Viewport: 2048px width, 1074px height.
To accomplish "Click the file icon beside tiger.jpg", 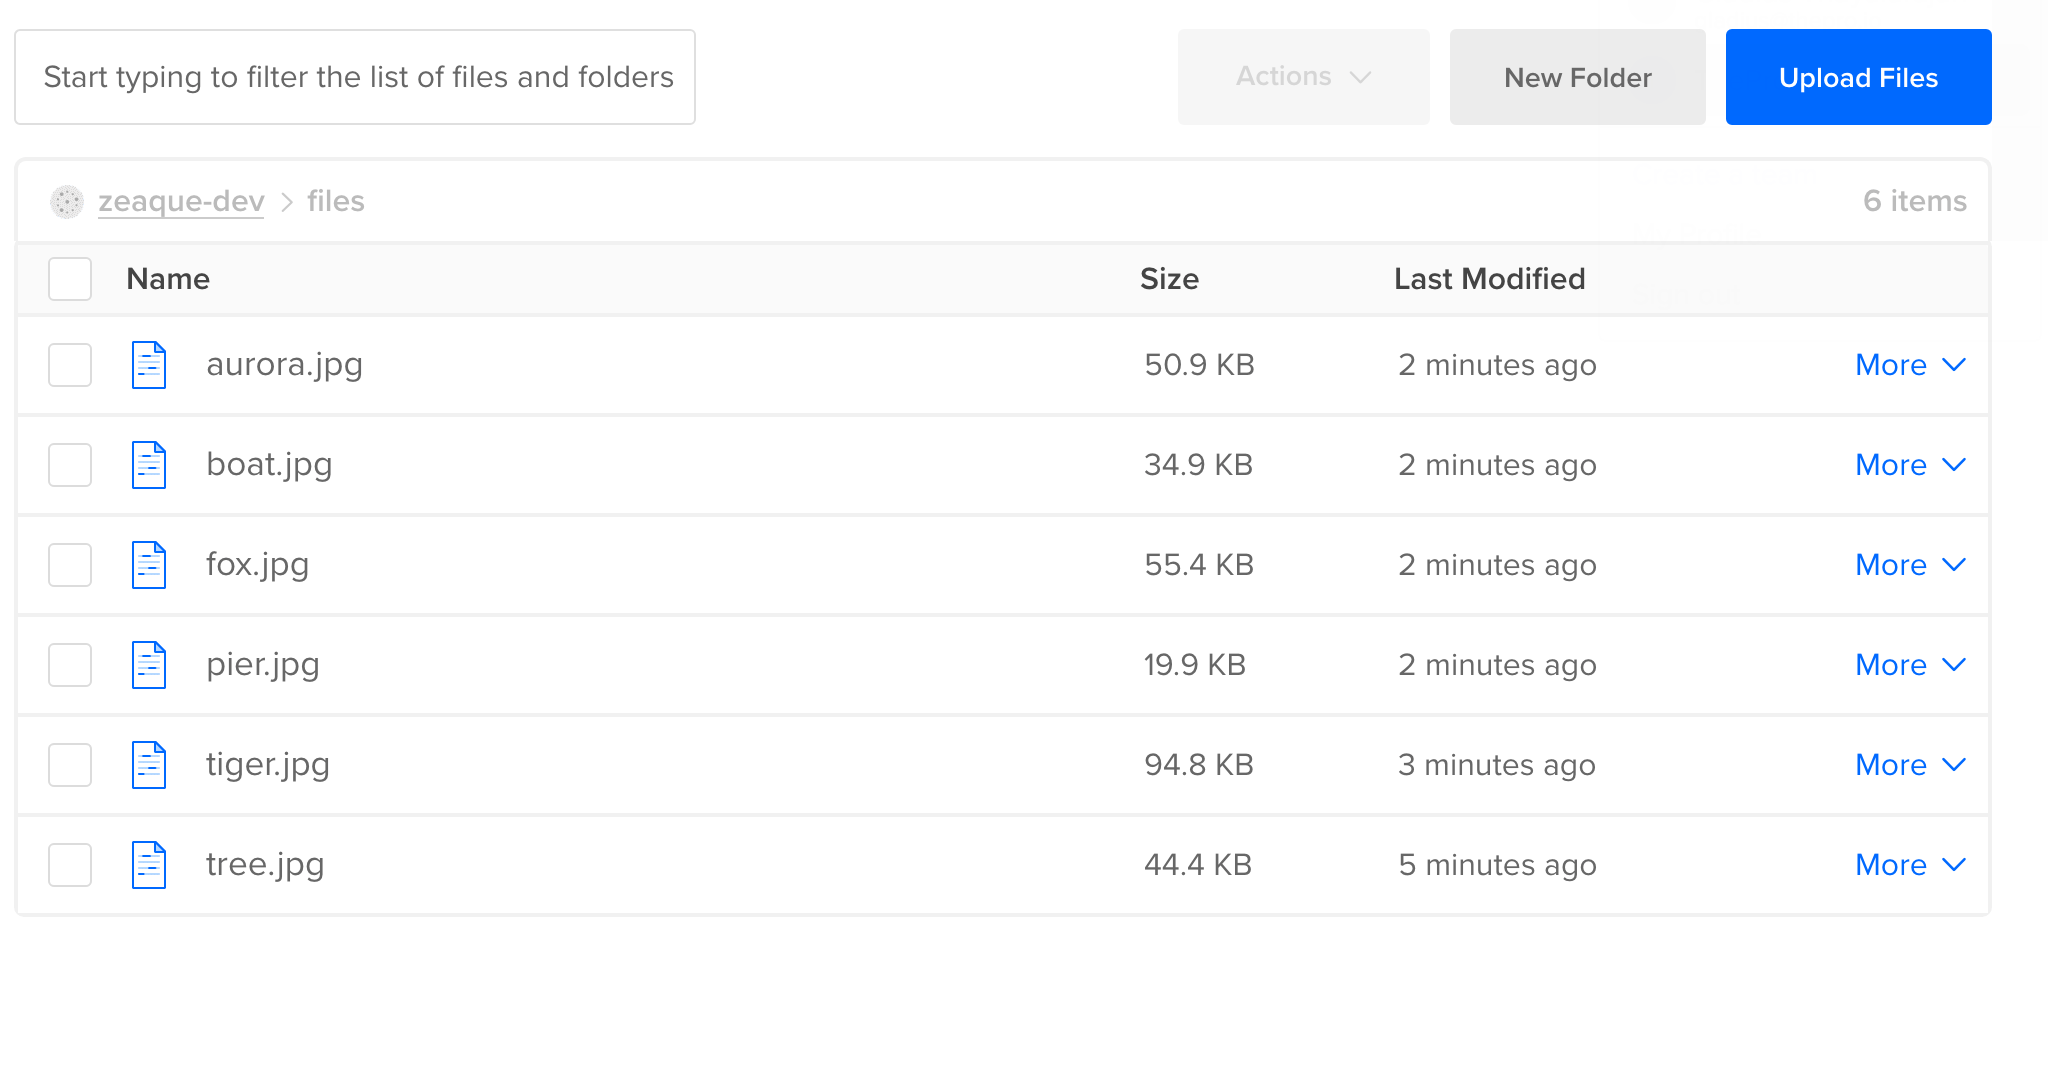I will pyautogui.click(x=148, y=764).
